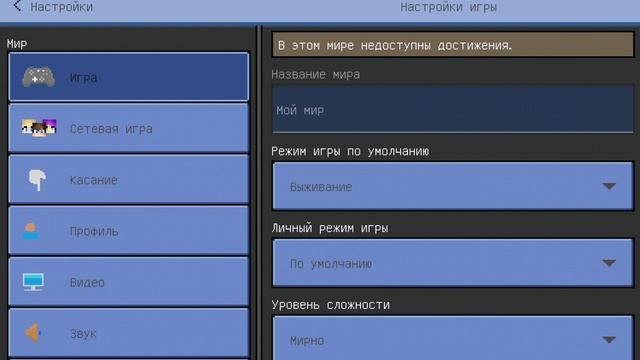Image resolution: width=640 pixels, height=360 pixels.
Task: Select the Профиль tab
Action: pyautogui.click(x=129, y=231)
